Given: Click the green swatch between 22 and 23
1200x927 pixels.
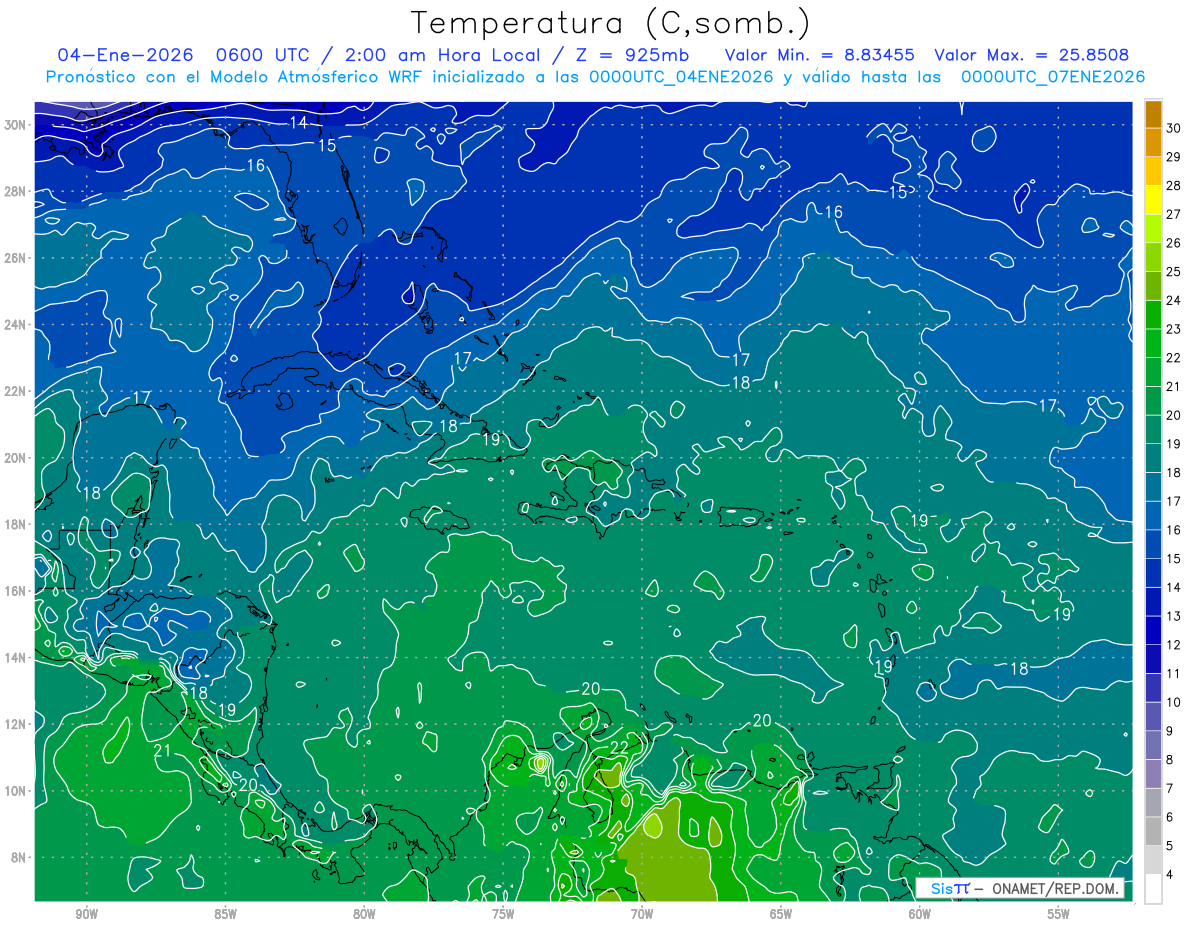Looking at the screenshot, I should click(1153, 343).
